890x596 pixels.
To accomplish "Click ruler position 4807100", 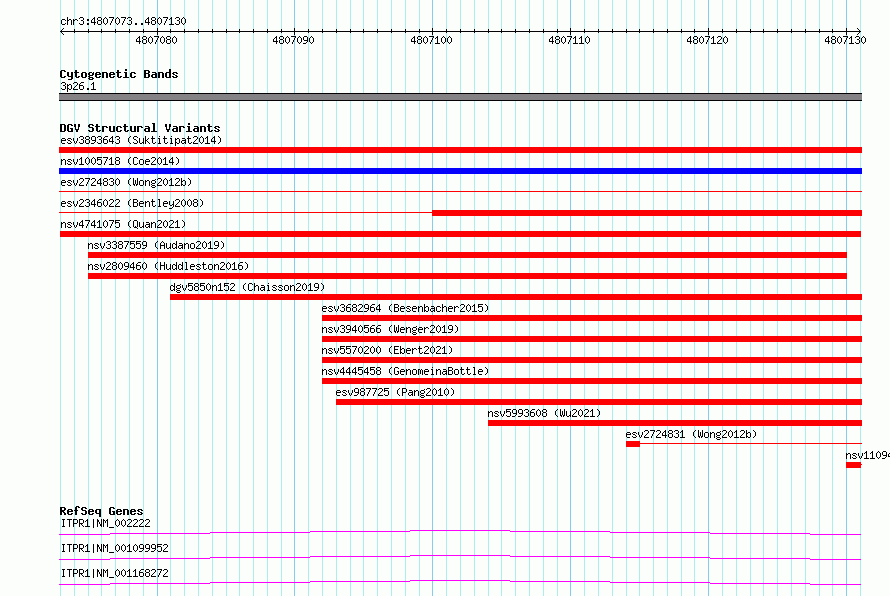I will 431,40.
